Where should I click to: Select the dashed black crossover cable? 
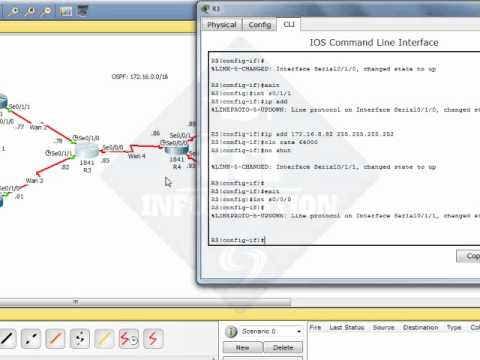point(31,338)
